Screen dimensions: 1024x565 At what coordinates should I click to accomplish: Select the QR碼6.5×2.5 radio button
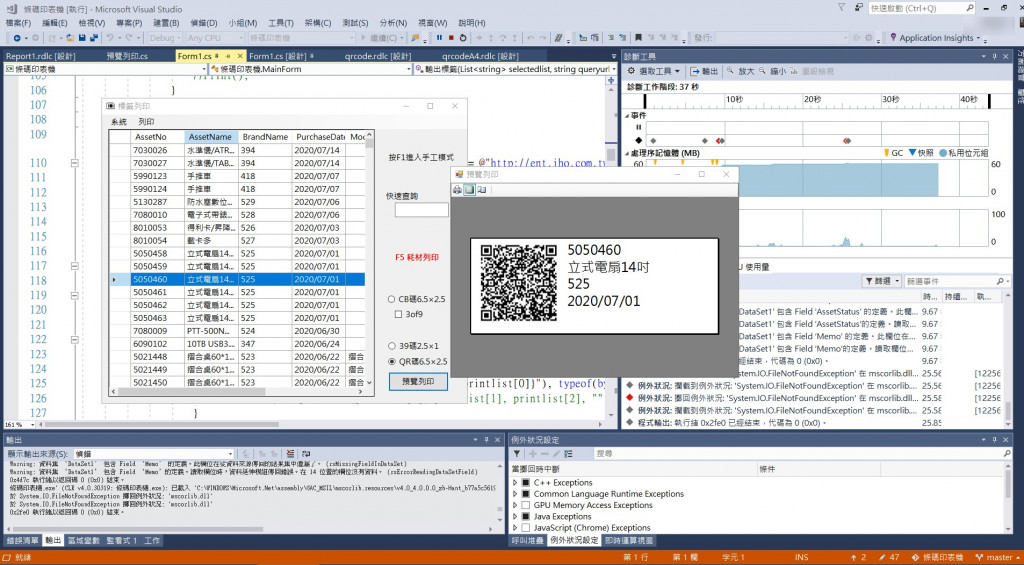(x=392, y=361)
